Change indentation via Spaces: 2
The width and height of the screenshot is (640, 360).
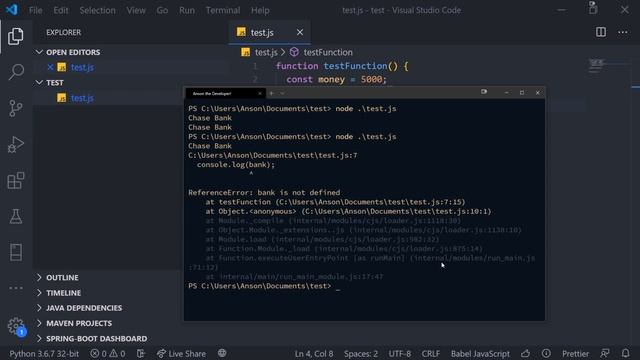tap(361, 353)
